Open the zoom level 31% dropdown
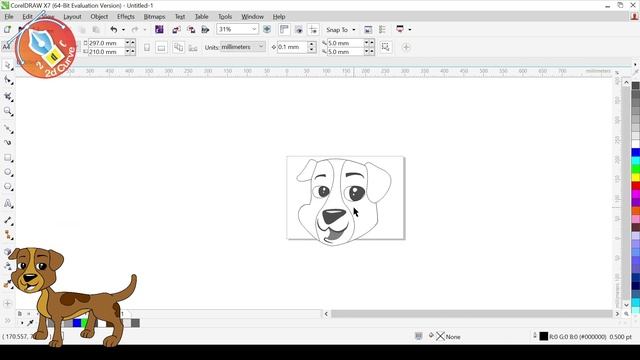Screen dimensions: 640x360 (x=253, y=29)
